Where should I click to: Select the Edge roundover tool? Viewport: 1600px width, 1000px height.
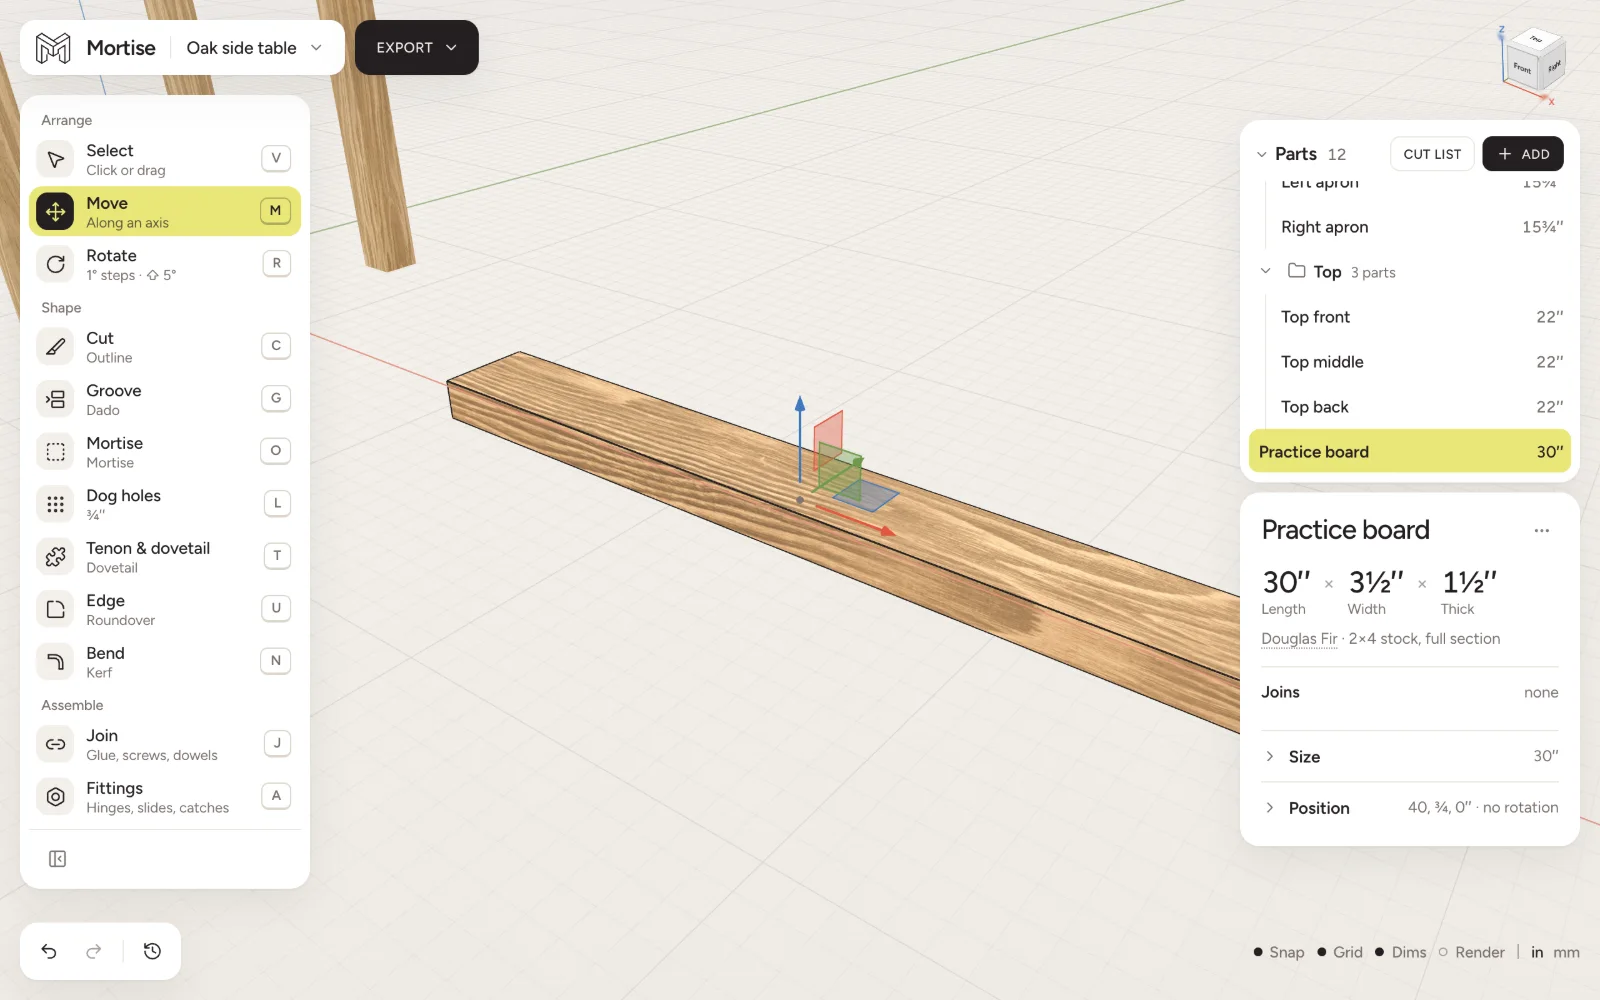point(165,609)
